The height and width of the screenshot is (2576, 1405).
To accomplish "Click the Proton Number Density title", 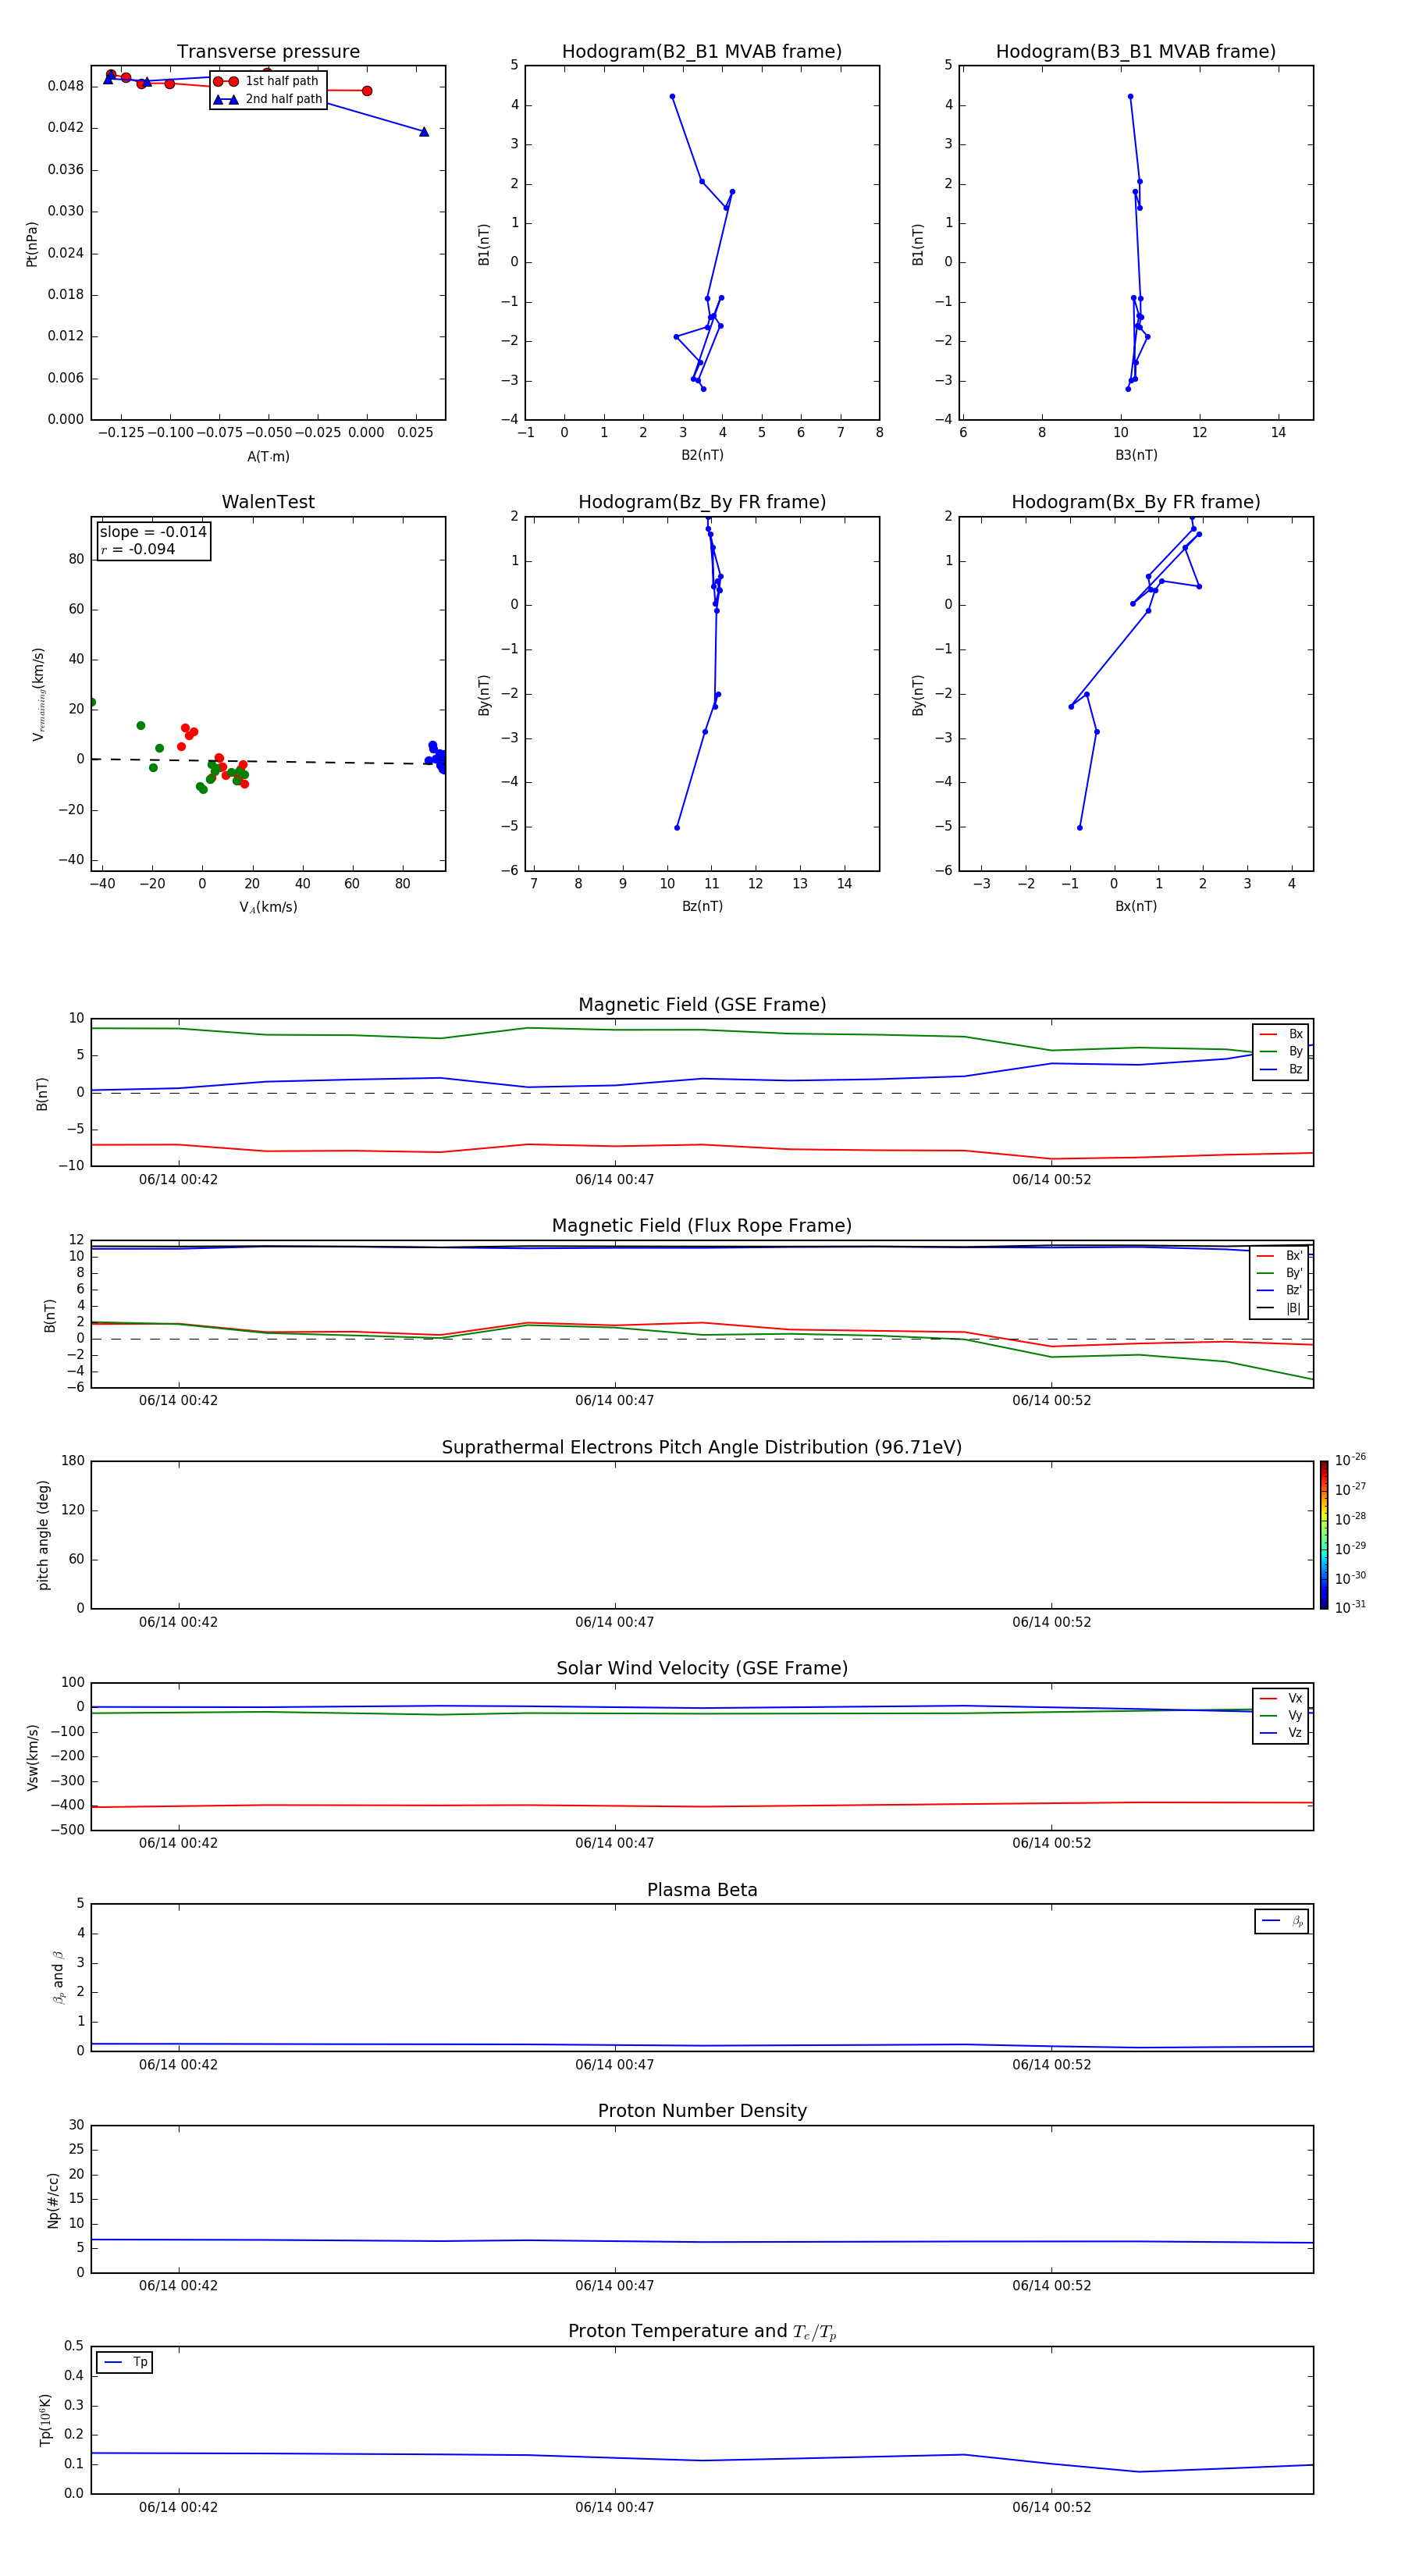I will point(702,2111).
